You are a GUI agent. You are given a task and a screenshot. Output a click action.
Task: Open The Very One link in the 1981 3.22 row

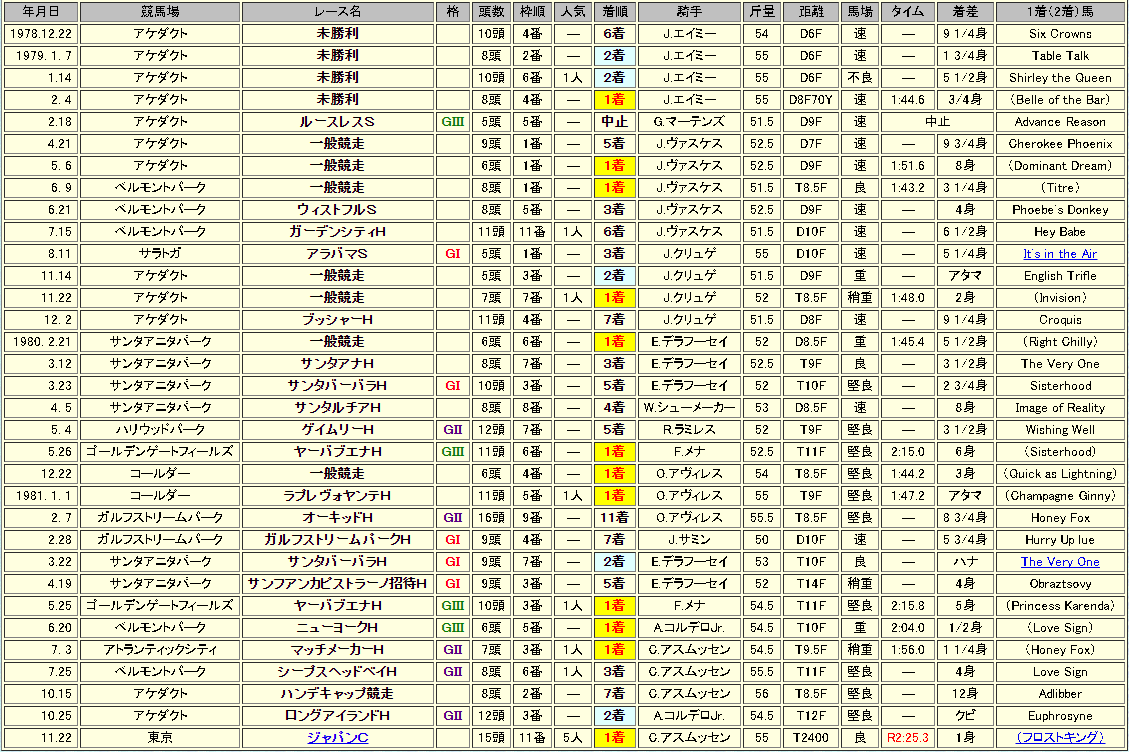(1060, 562)
